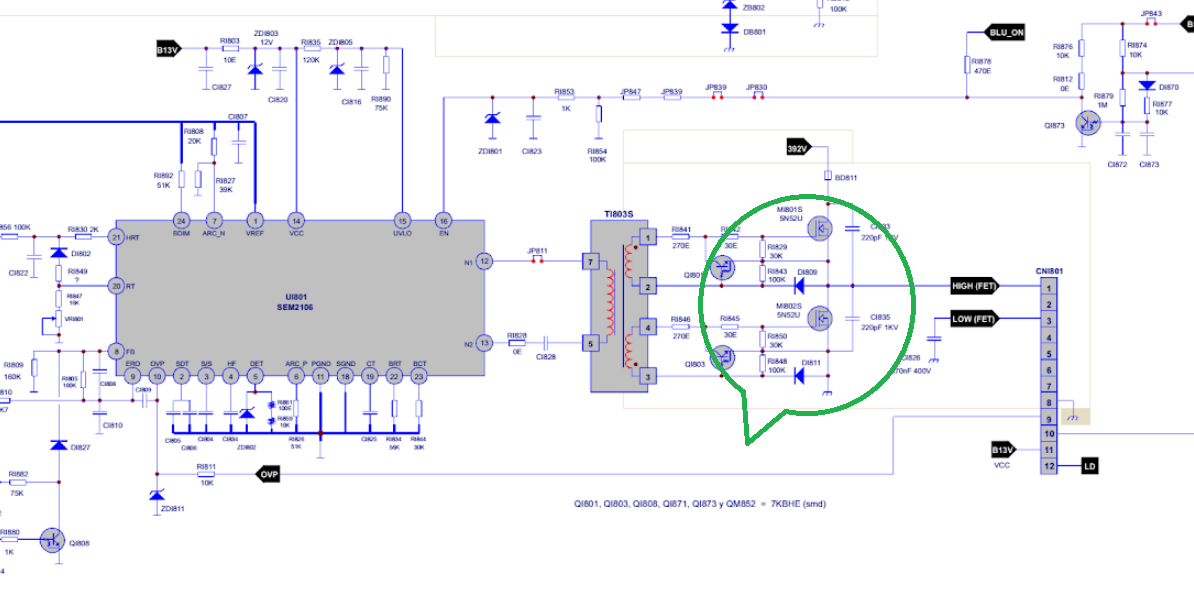Select IC pin 24 BDIM

click(181, 220)
